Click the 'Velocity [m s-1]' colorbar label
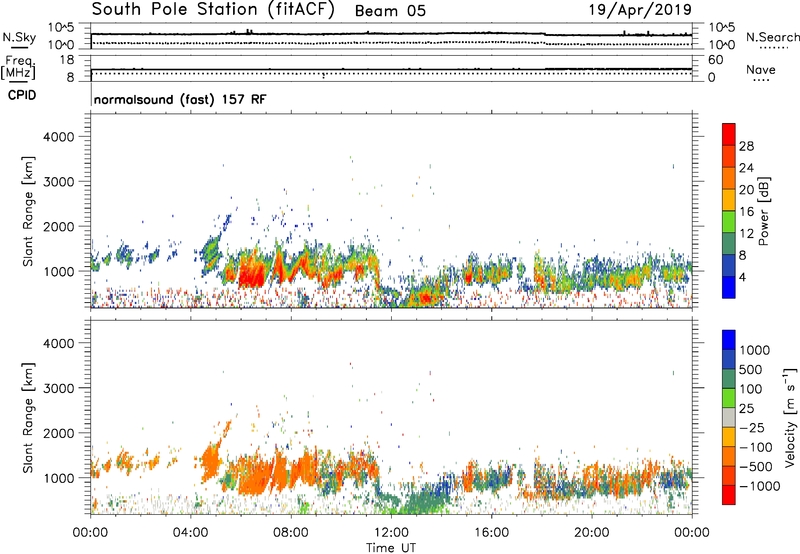This screenshot has height=554, width=800. click(790, 417)
